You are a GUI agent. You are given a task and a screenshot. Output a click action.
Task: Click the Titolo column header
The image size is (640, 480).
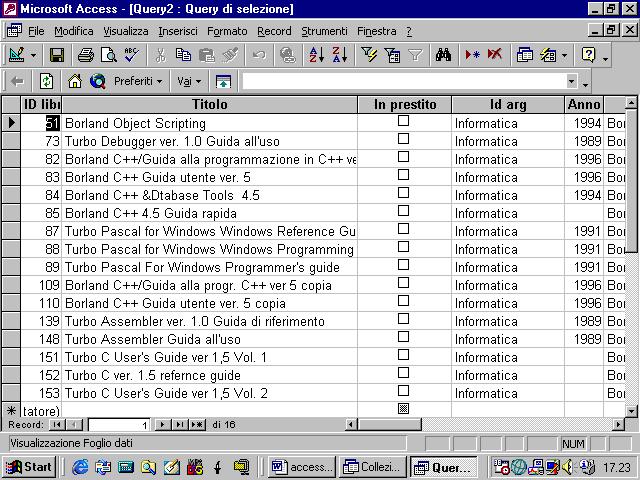[x=209, y=104]
